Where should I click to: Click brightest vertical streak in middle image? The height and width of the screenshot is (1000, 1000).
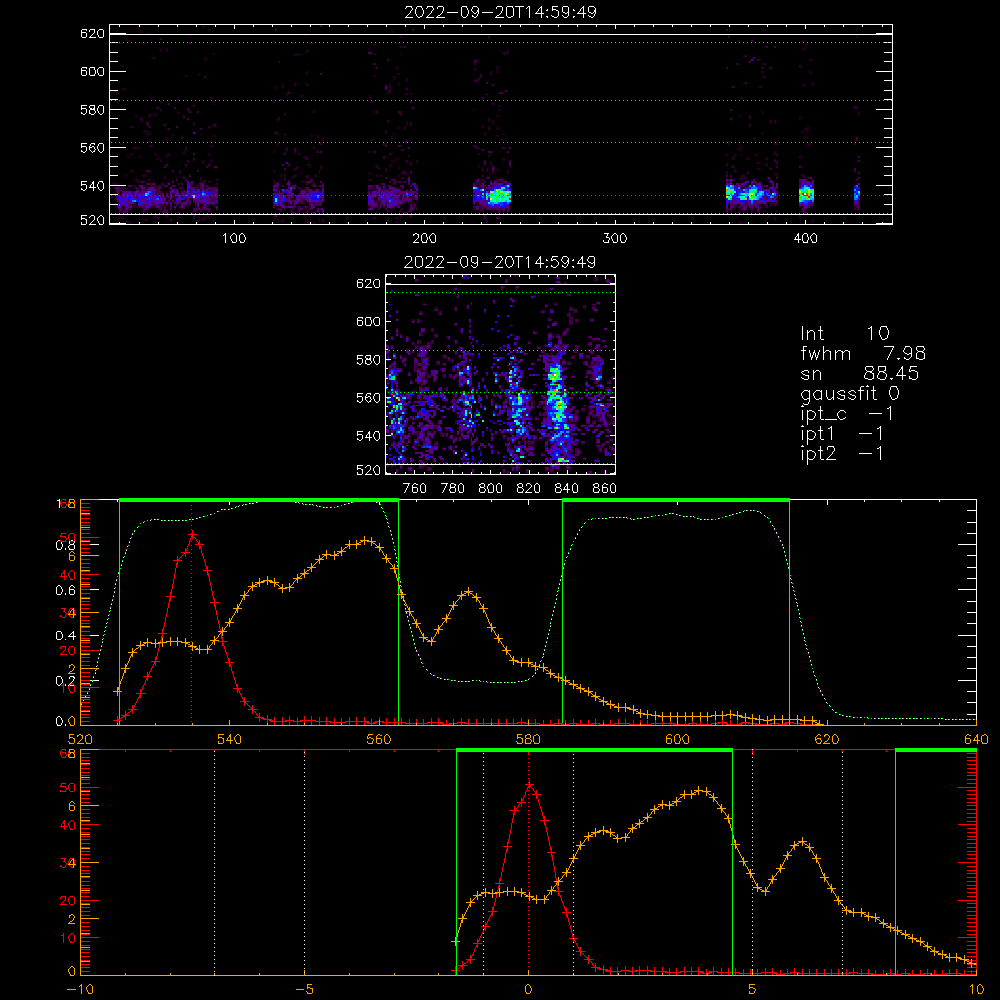tap(557, 408)
